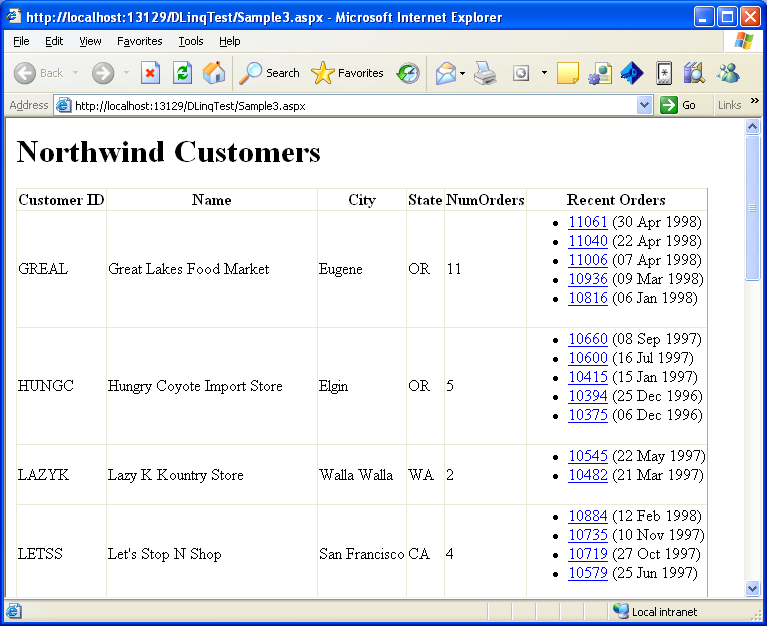Screen dimensions: 767x626
Task: Go to the Home page icon
Action: pyautogui.click(x=214, y=73)
